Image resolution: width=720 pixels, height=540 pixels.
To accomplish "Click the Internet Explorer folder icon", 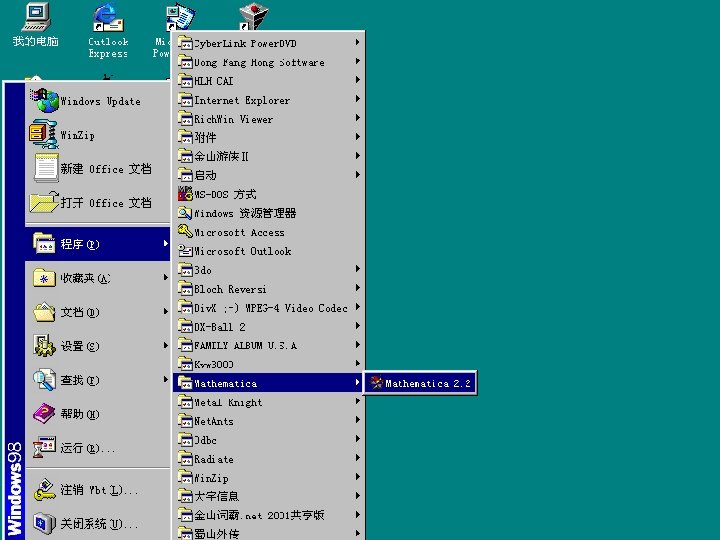I will (x=185, y=100).
